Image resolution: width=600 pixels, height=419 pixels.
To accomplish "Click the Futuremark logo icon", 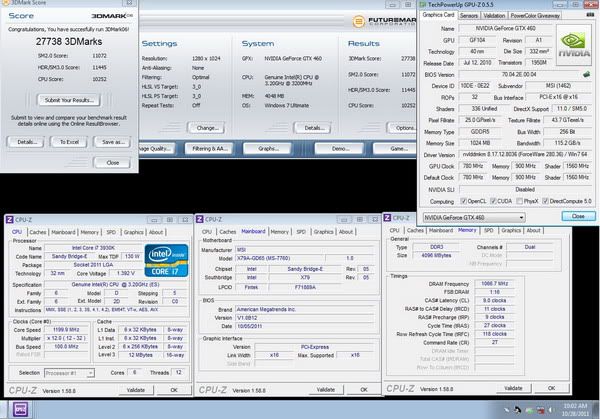I will coord(359,21).
